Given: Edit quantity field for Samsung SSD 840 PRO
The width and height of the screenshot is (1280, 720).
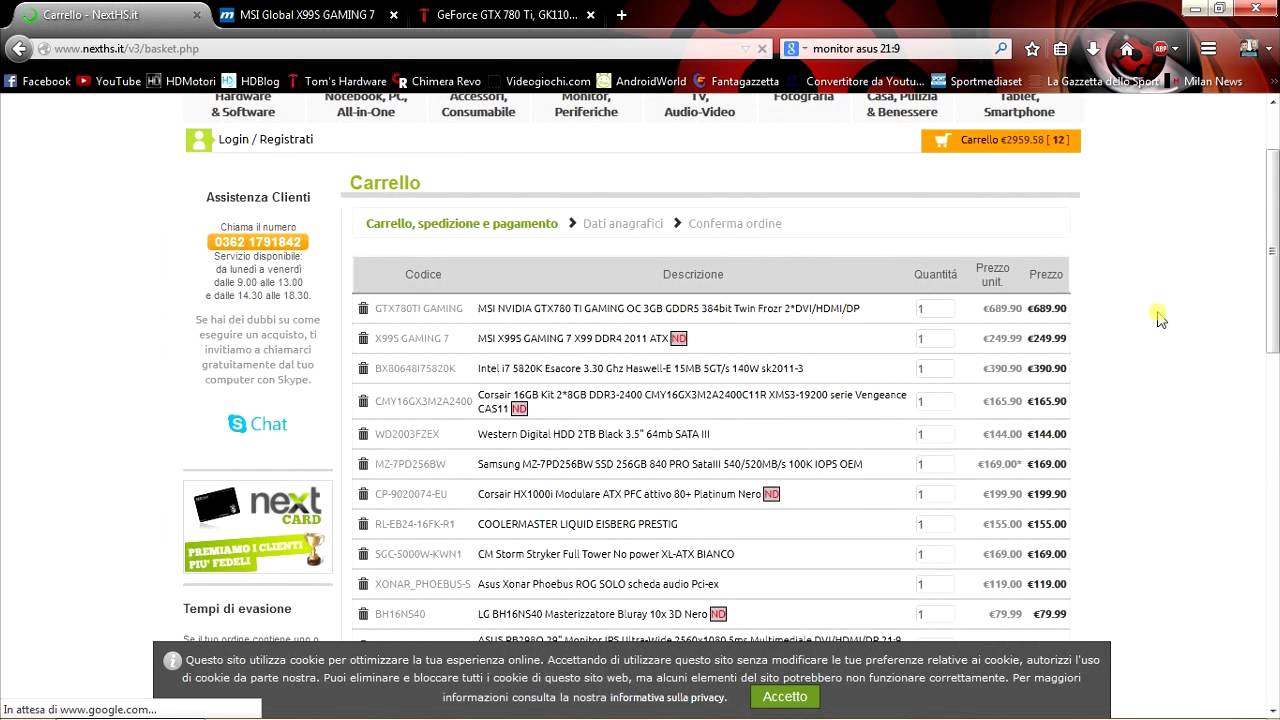Looking at the screenshot, I should click(x=935, y=464).
